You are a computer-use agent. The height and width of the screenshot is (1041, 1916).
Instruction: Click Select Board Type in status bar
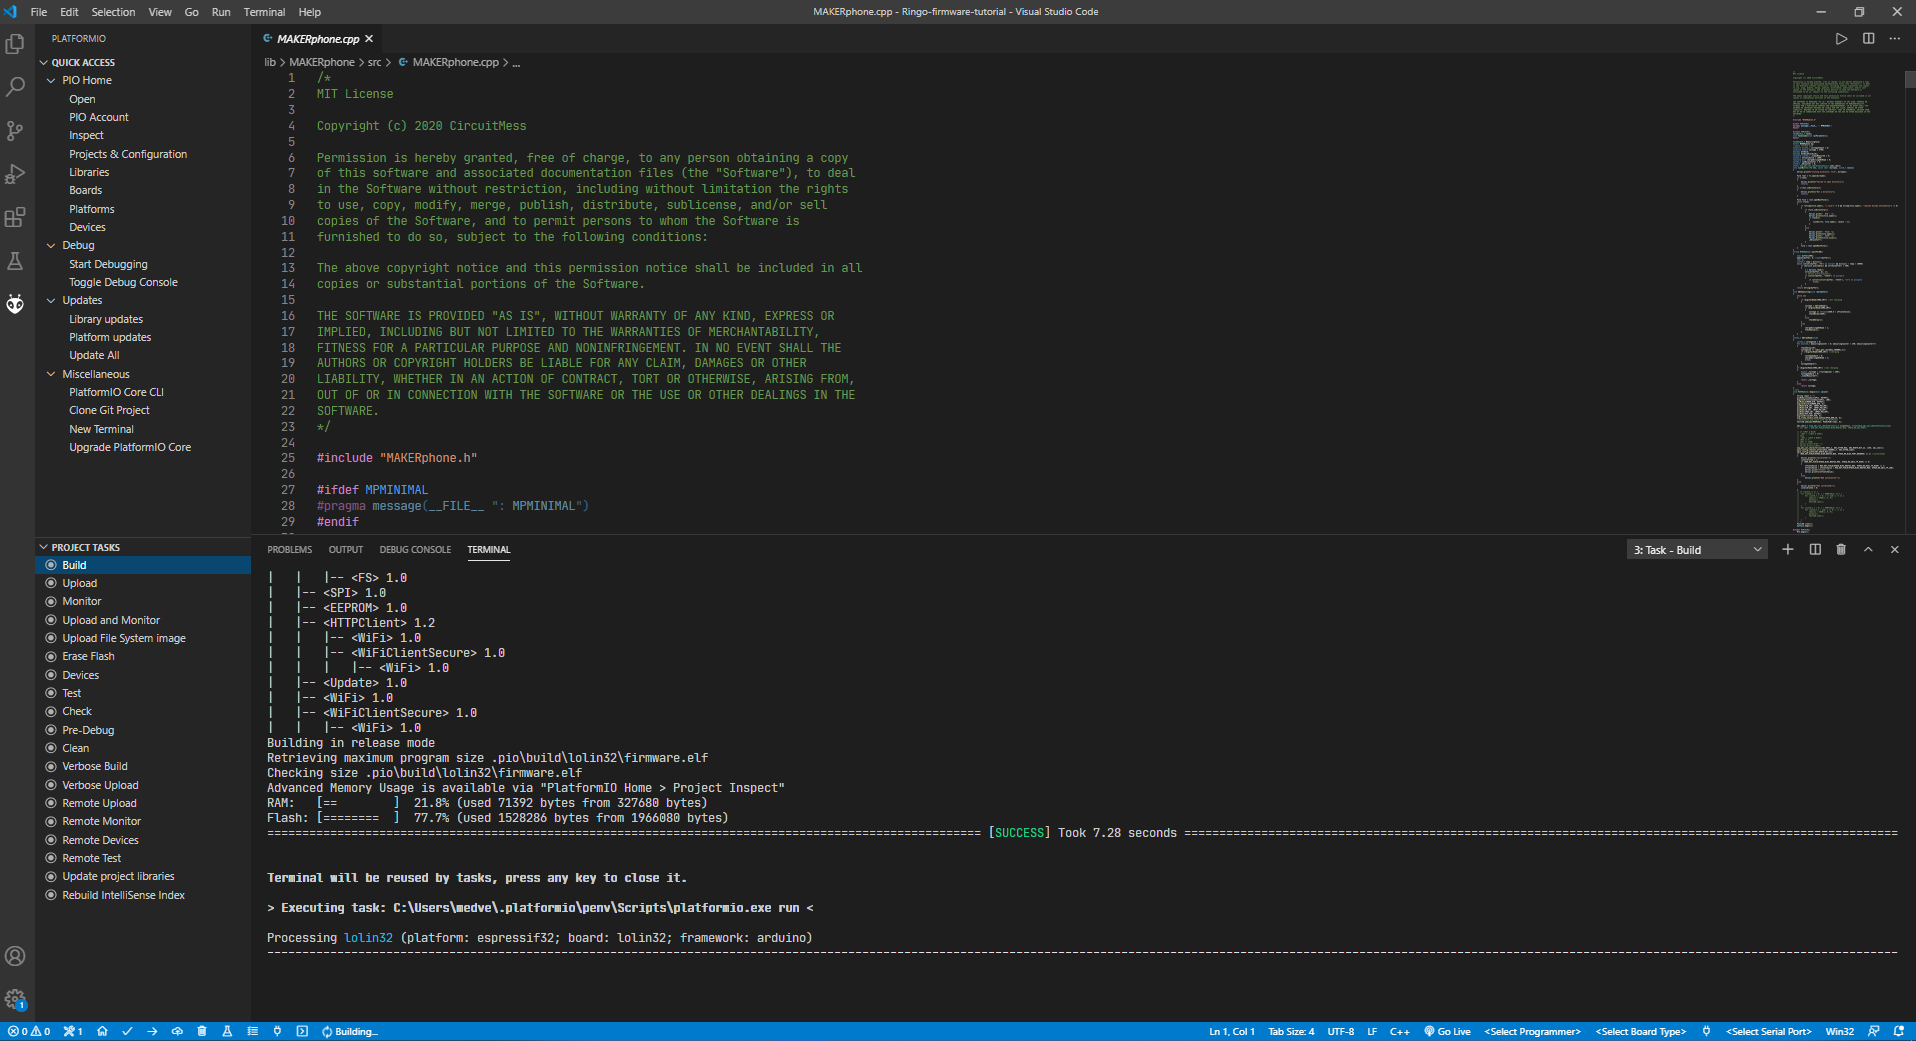pyautogui.click(x=1640, y=1031)
